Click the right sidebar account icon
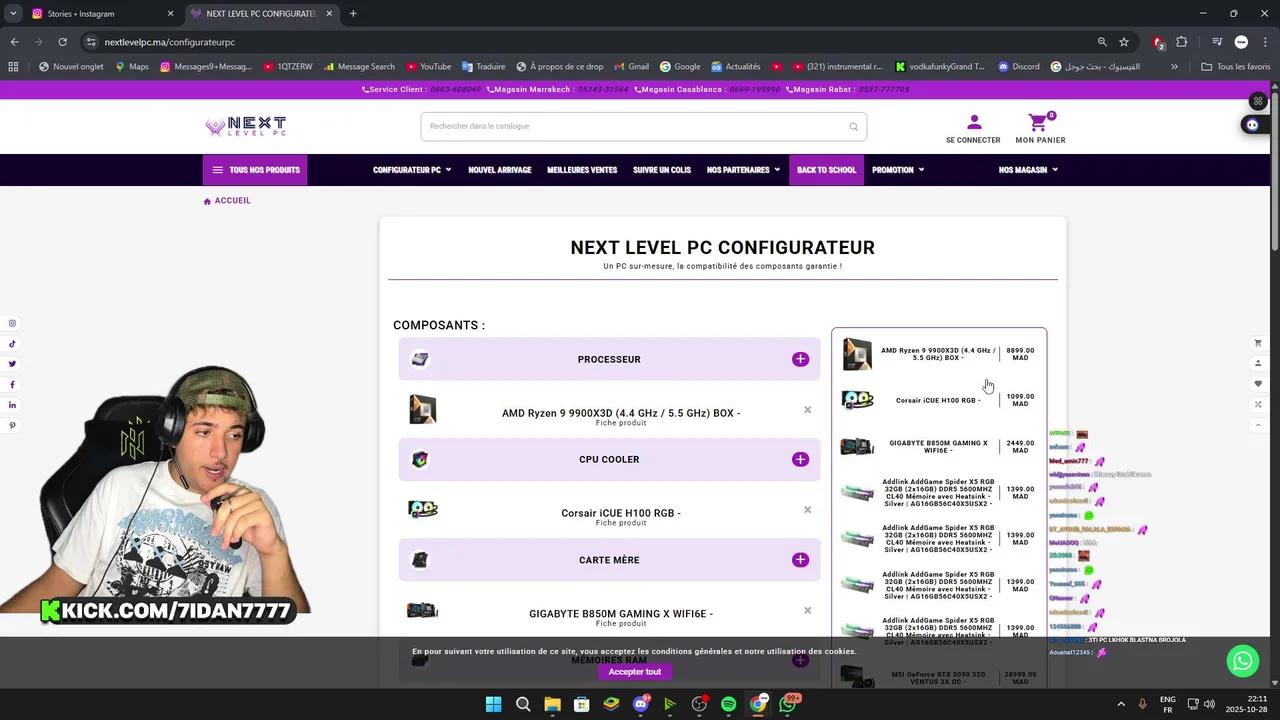This screenshot has width=1280, height=720. [x=1258, y=363]
